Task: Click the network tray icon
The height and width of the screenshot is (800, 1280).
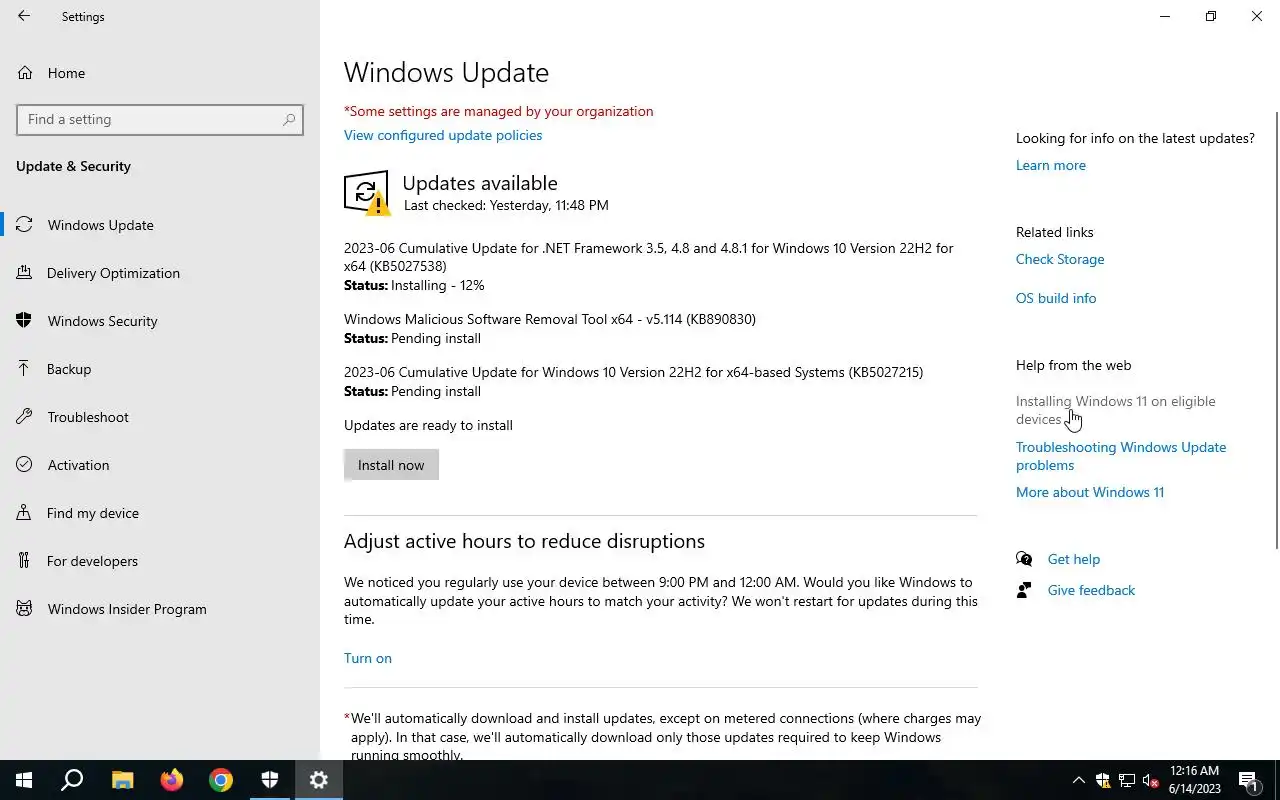Action: coord(1127,780)
